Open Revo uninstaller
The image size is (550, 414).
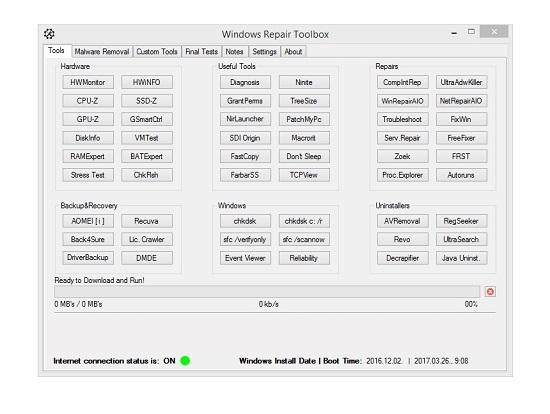click(403, 239)
